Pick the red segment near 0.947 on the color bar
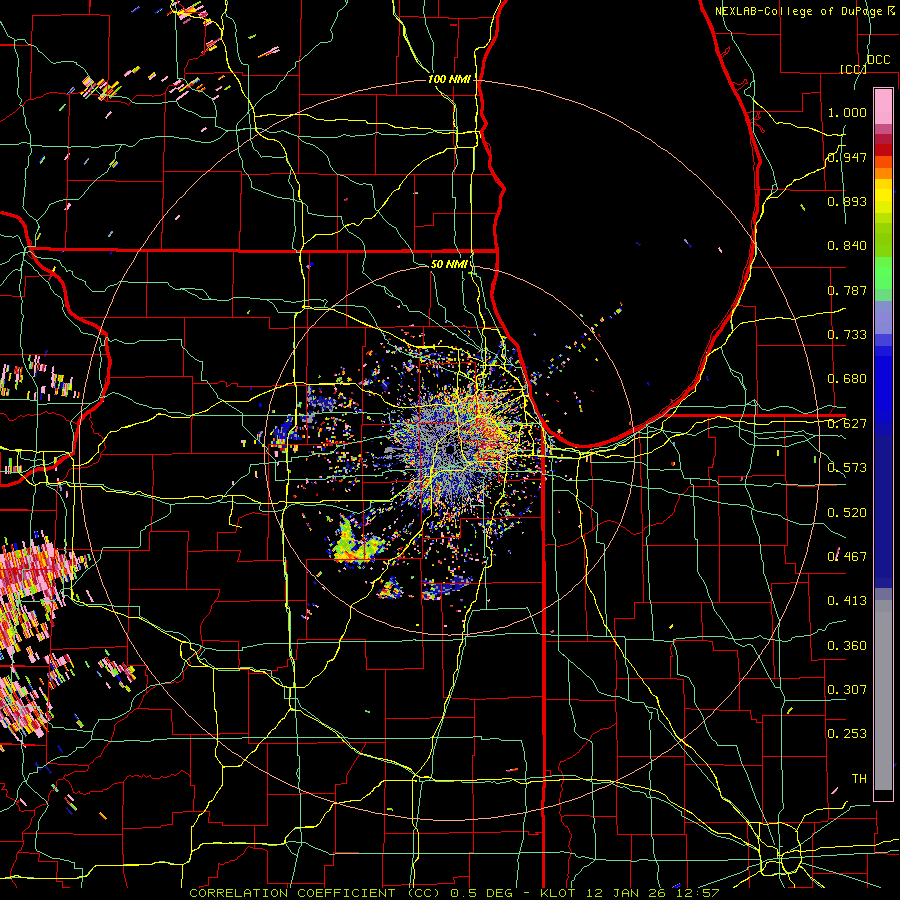This screenshot has width=900, height=900. (883, 150)
